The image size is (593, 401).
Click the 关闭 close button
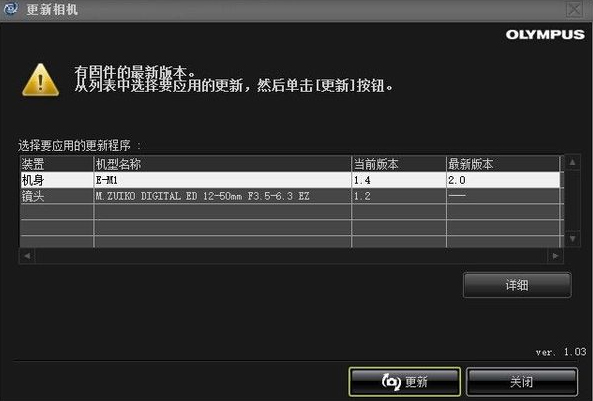[x=522, y=382]
